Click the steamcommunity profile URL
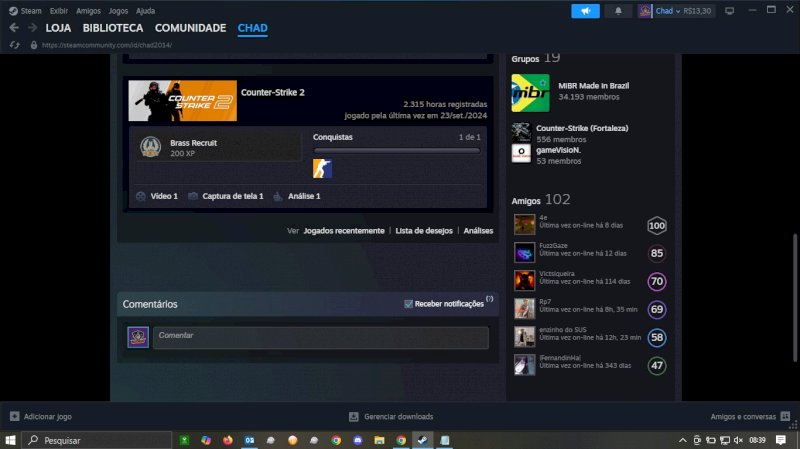This screenshot has width=800, height=449. click(107, 45)
